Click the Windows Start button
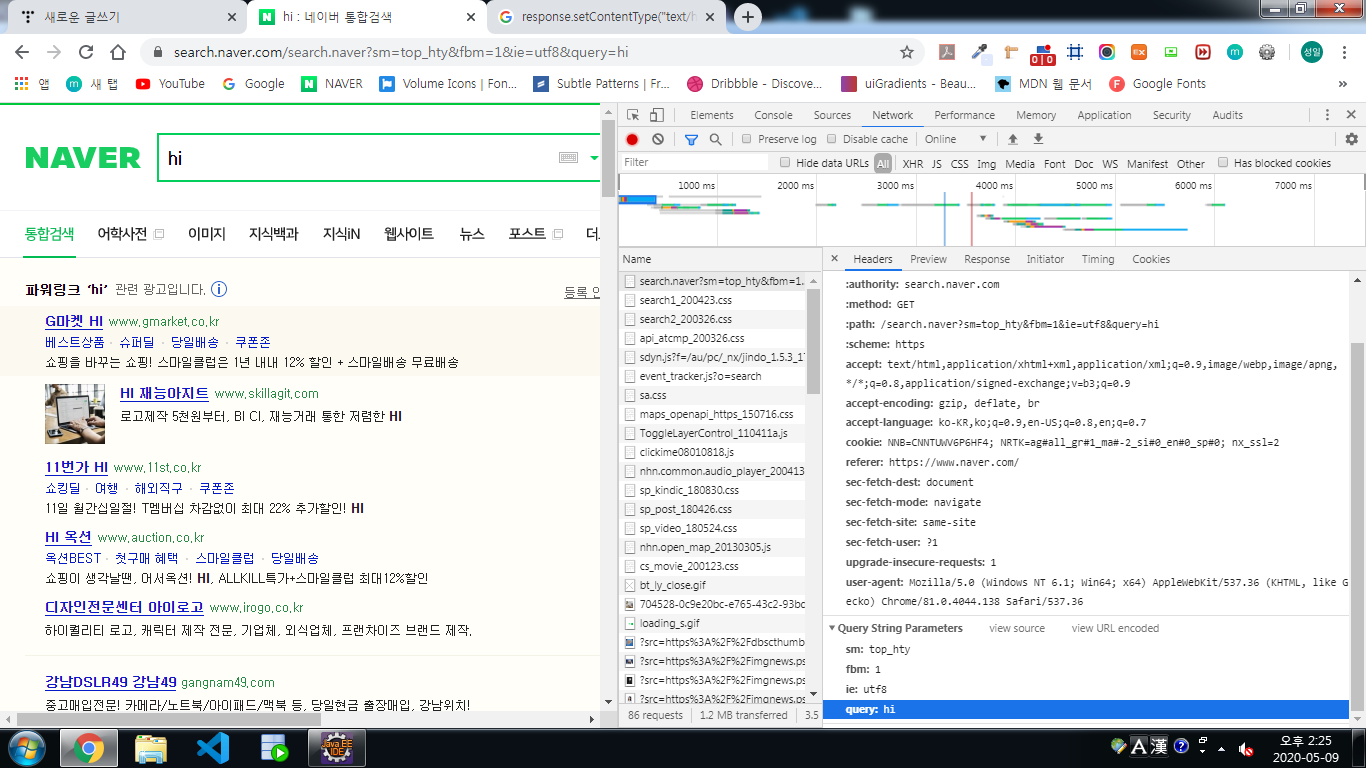The image size is (1366, 768). click(26, 747)
